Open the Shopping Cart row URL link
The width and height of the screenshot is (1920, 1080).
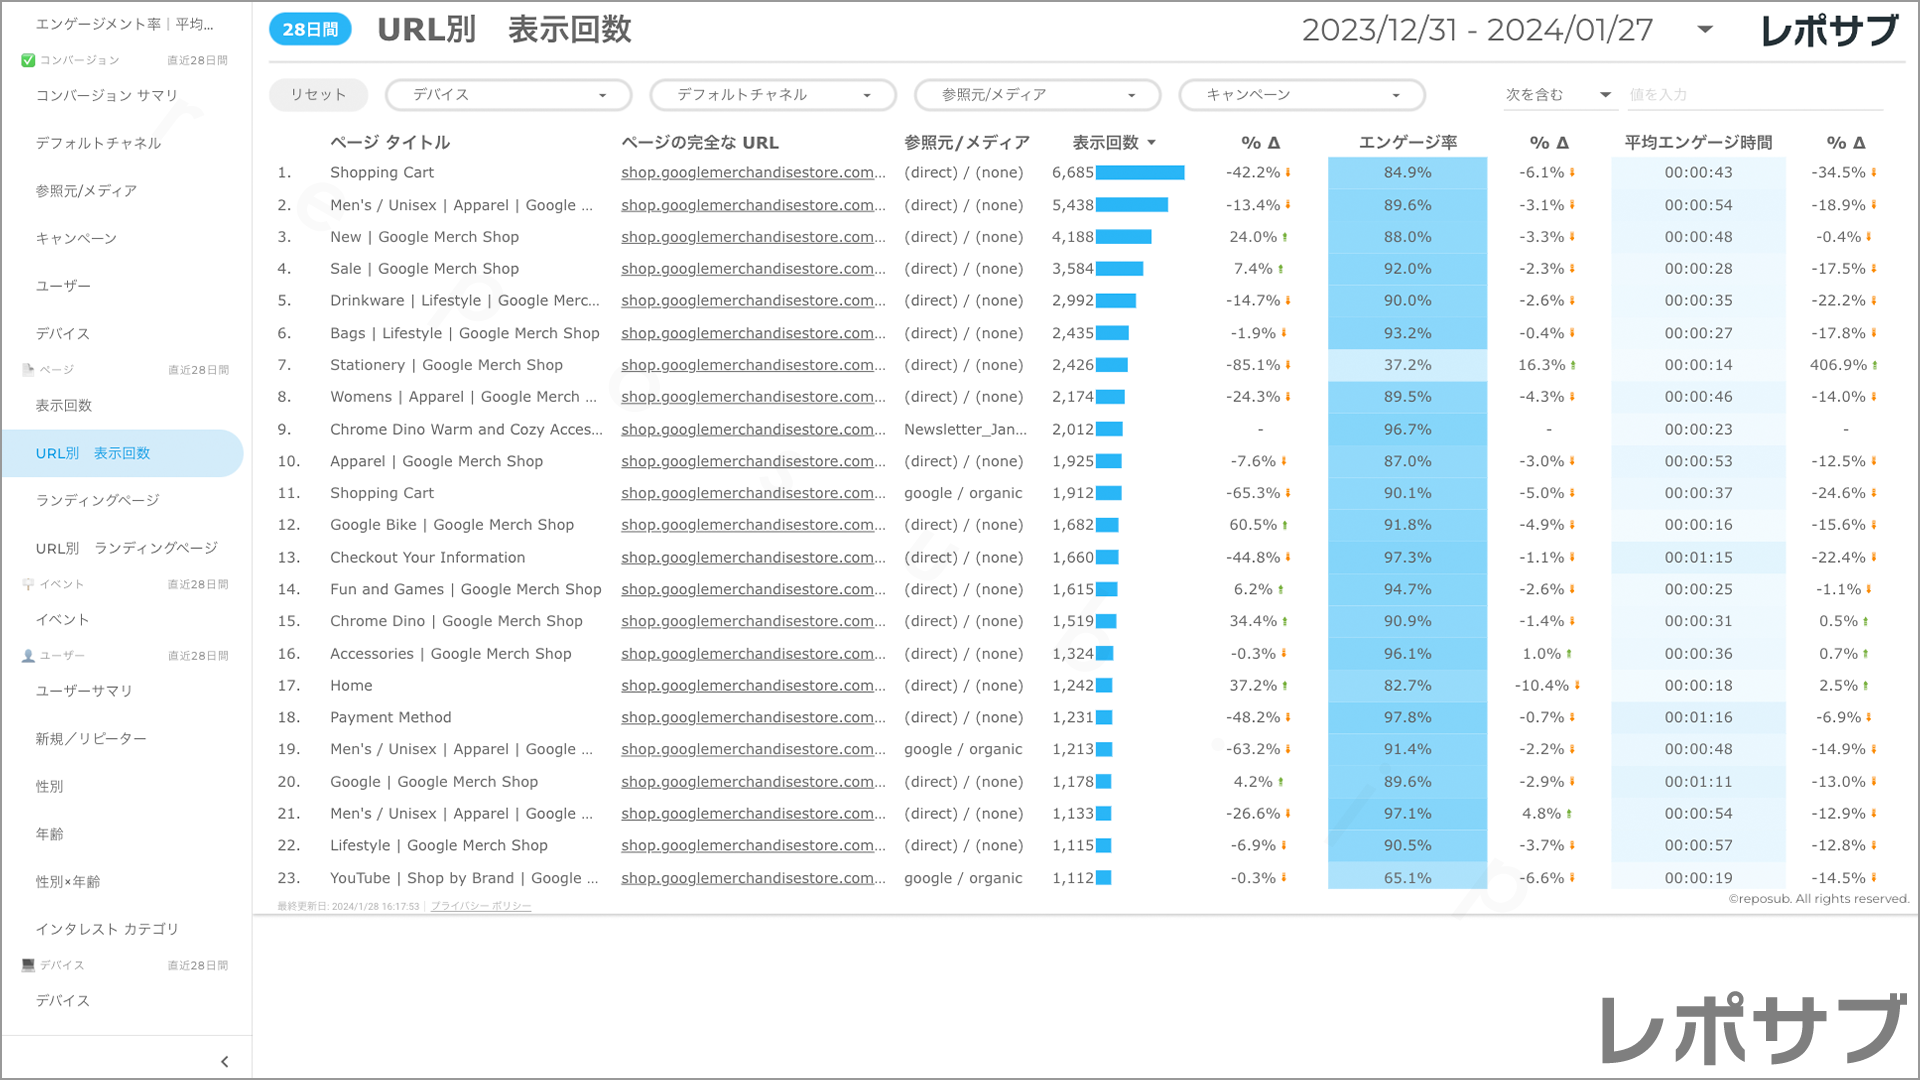click(752, 172)
